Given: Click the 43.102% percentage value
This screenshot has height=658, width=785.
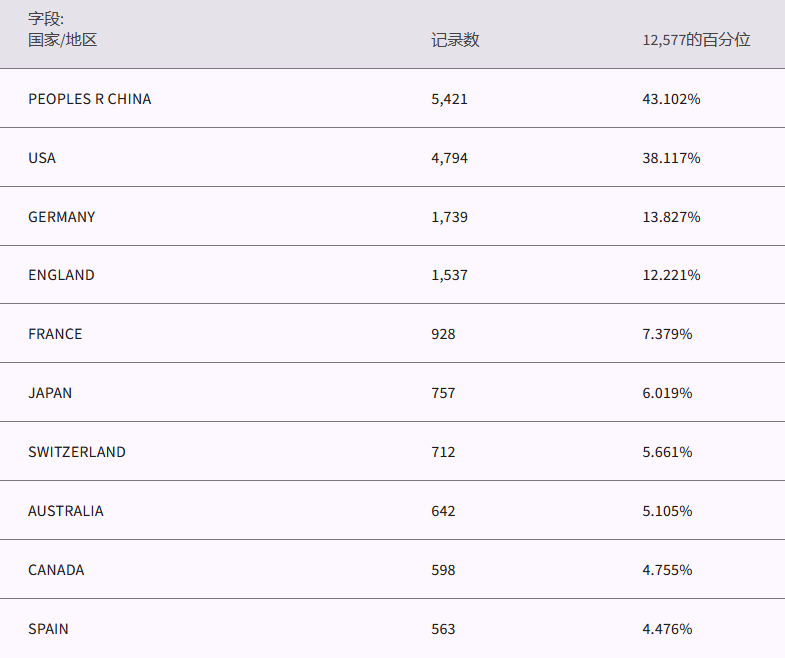Looking at the screenshot, I should (671, 99).
